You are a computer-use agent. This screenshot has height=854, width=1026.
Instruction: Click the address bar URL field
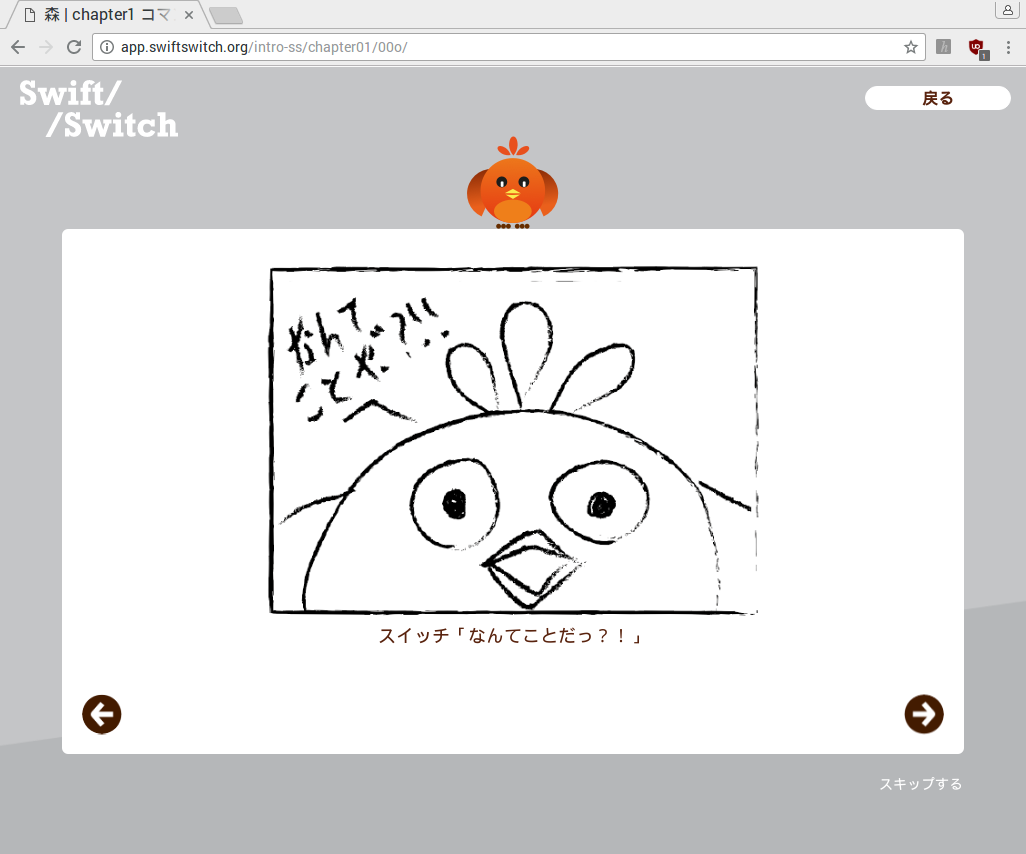pos(500,47)
